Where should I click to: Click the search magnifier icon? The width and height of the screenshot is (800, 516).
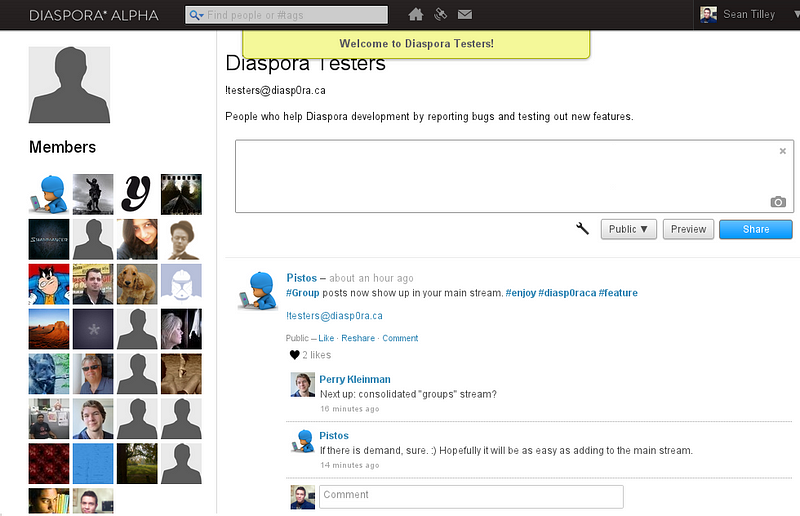(x=196, y=15)
